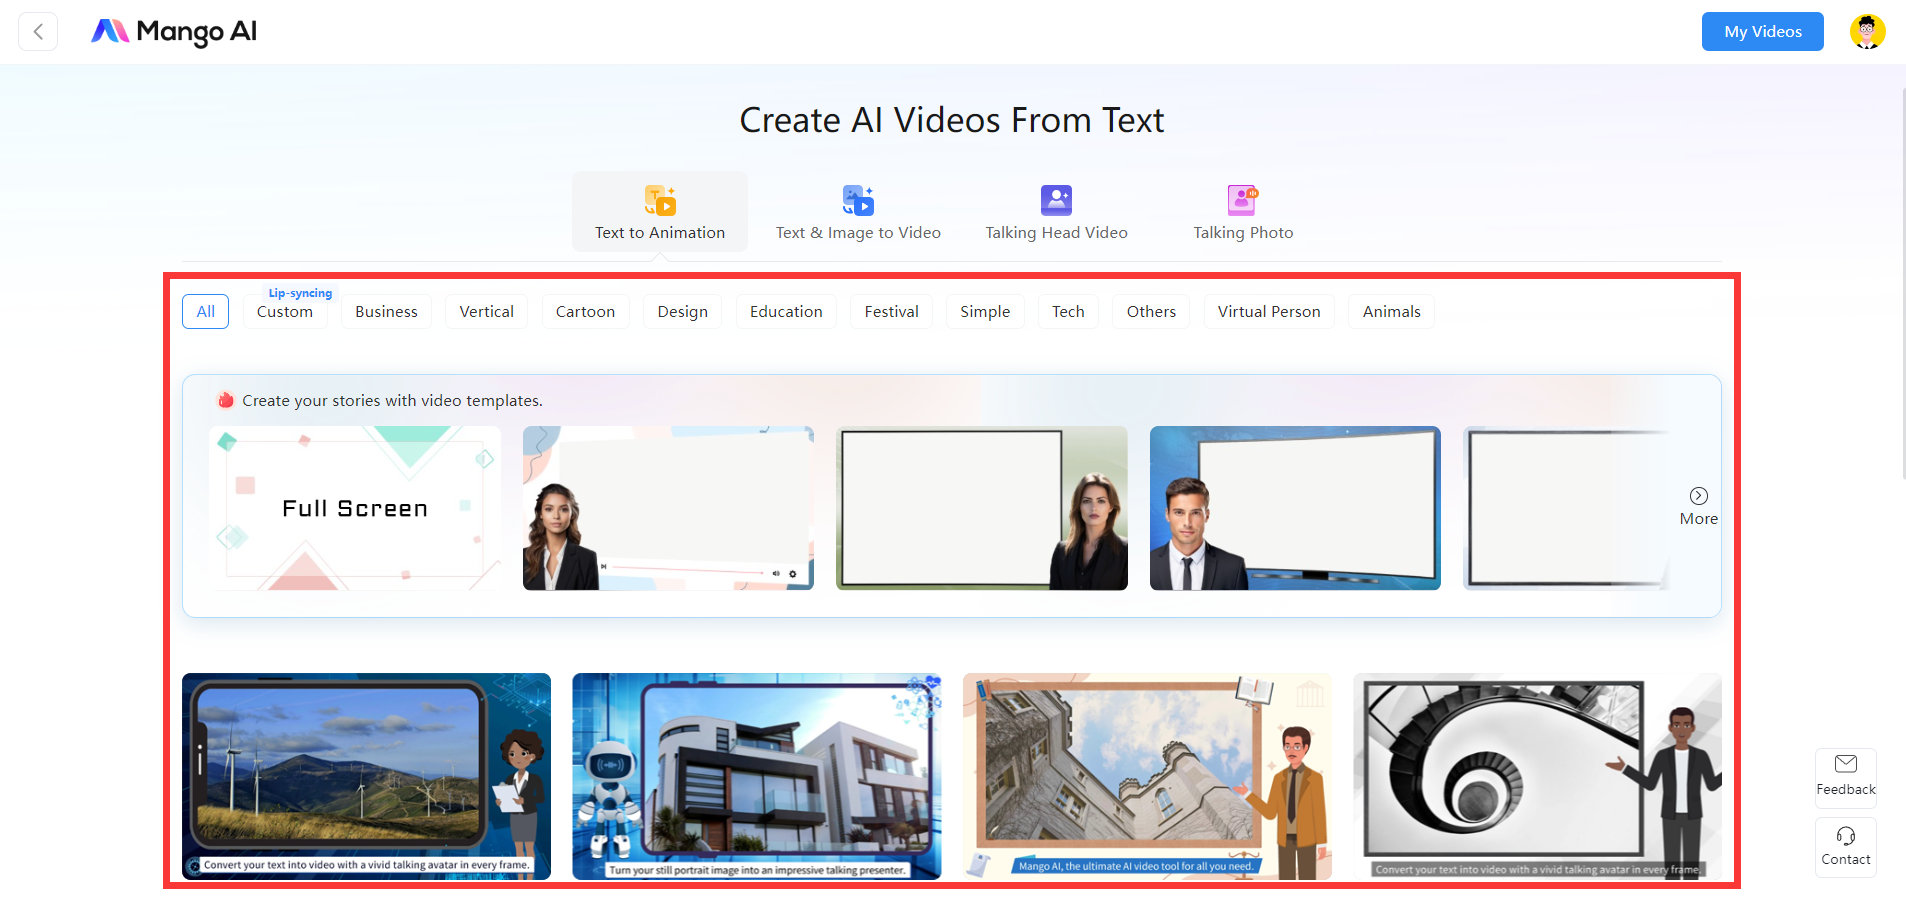The width and height of the screenshot is (1906, 900).
Task: Click the "Create your stories with video templates." text
Action: 392,400
